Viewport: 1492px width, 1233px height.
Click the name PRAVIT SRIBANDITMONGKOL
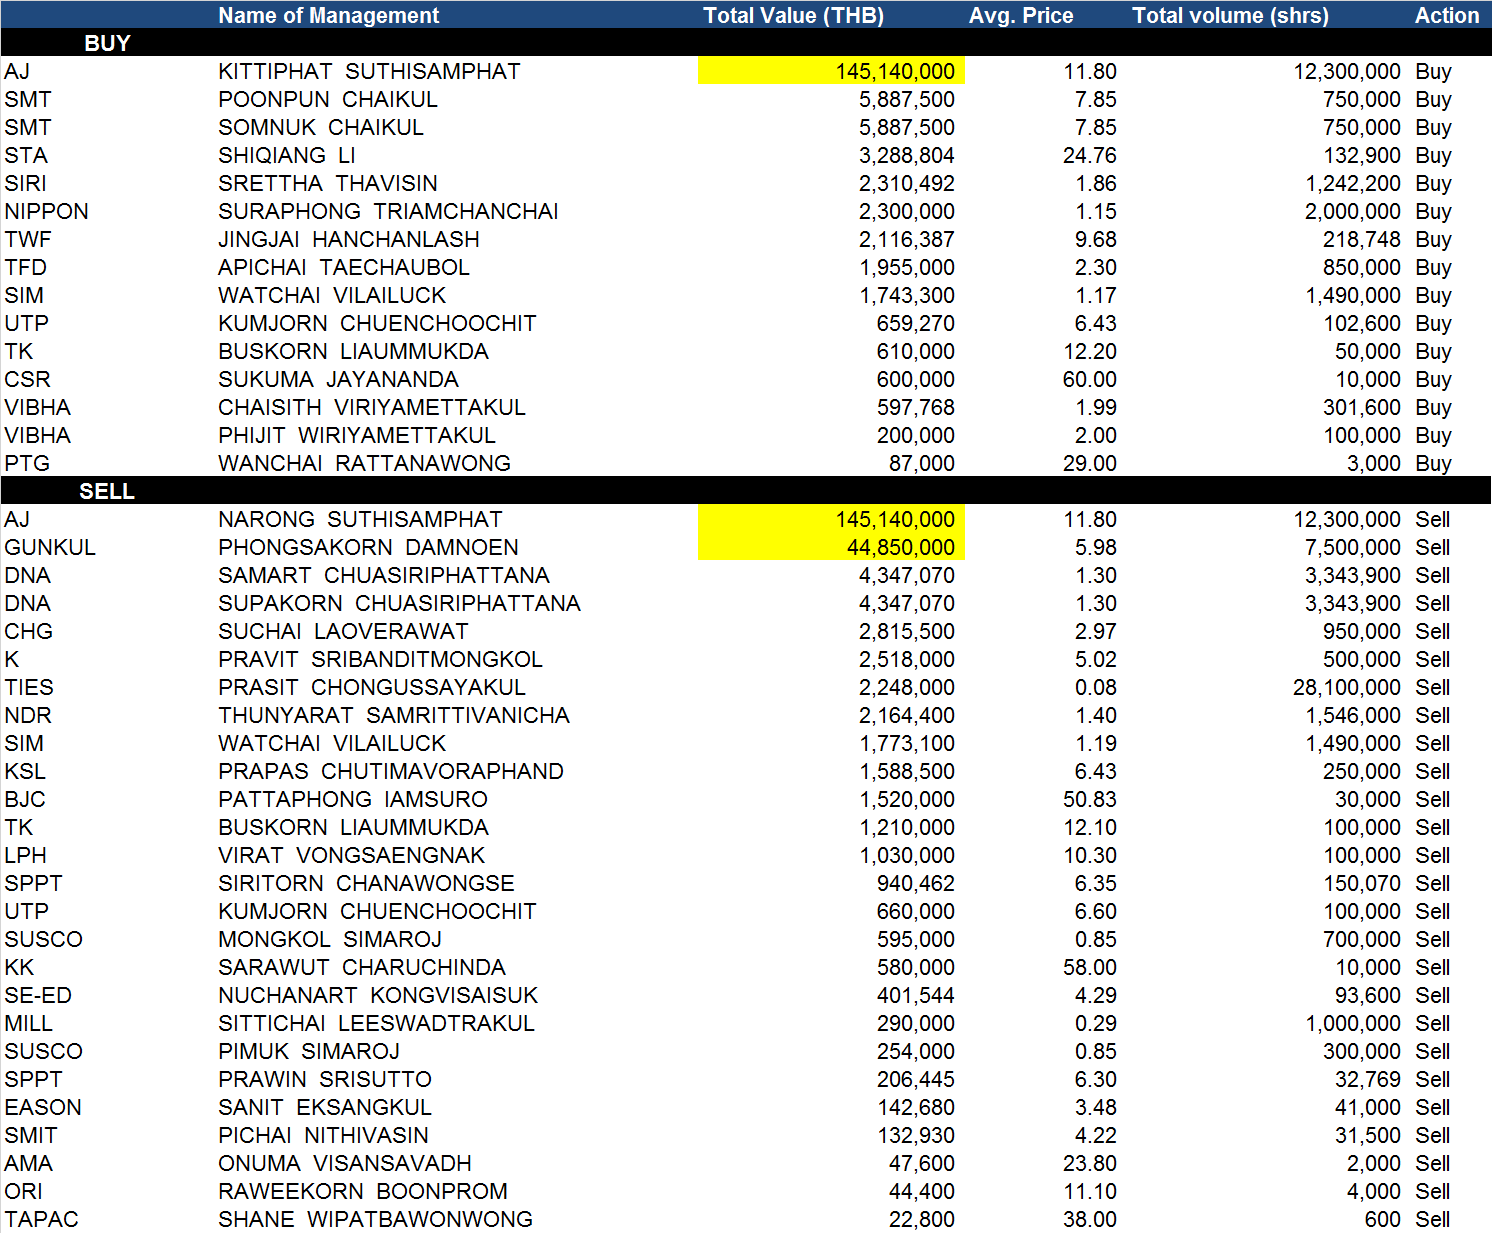click(x=380, y=659)
